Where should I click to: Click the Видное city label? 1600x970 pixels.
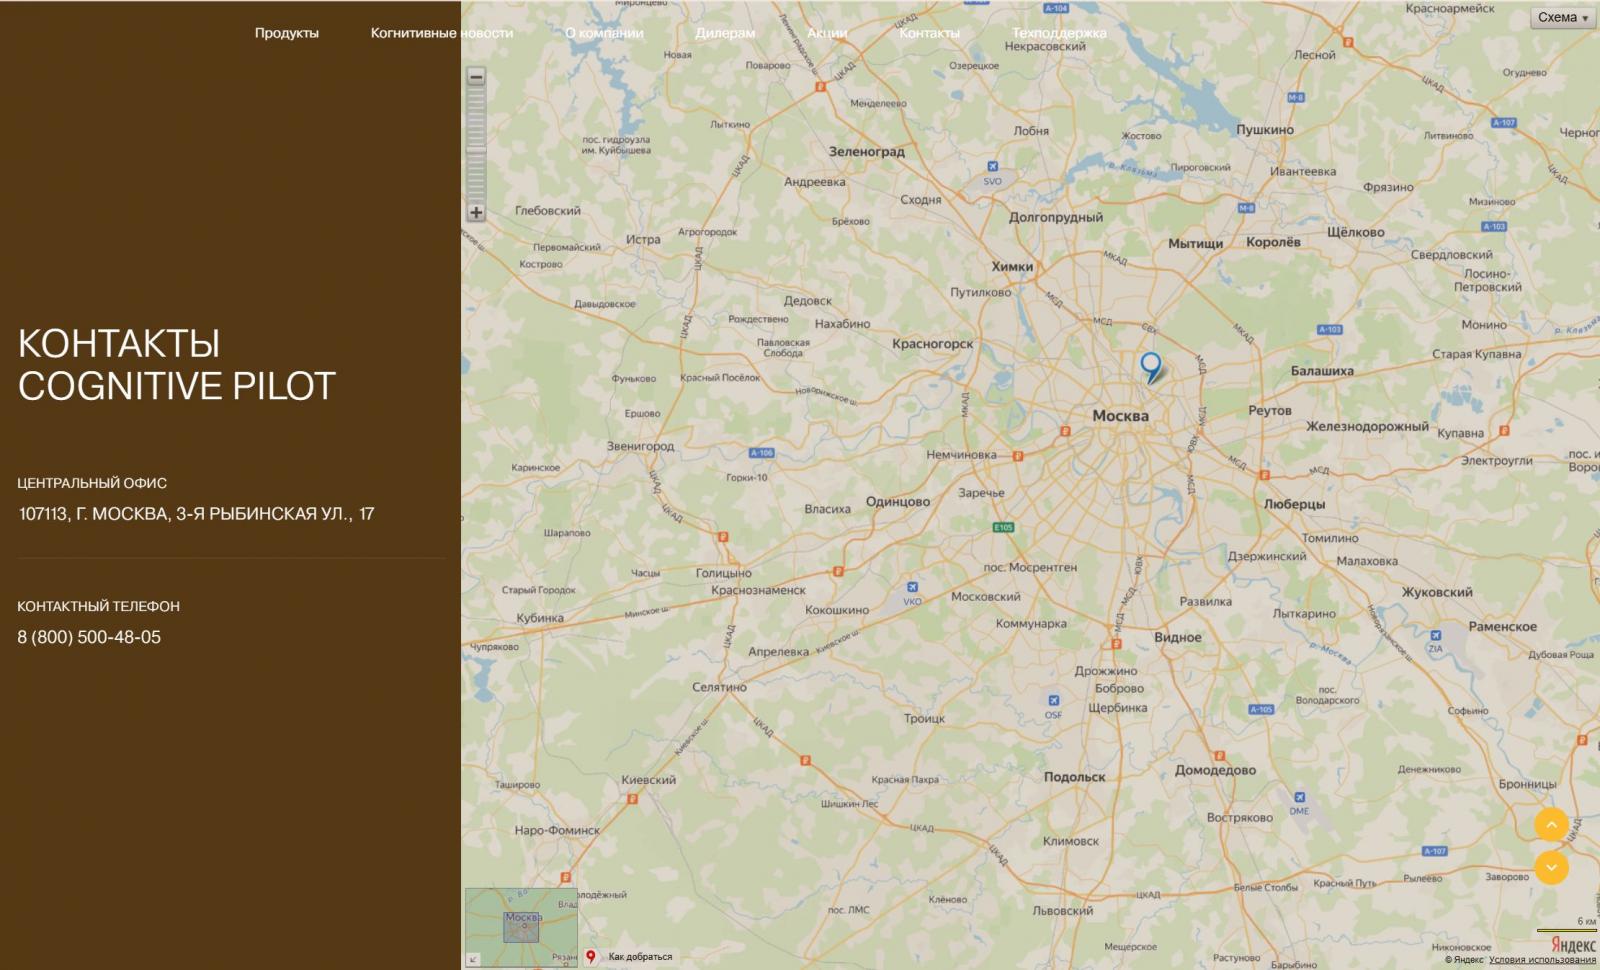[x=1178, y=637]
